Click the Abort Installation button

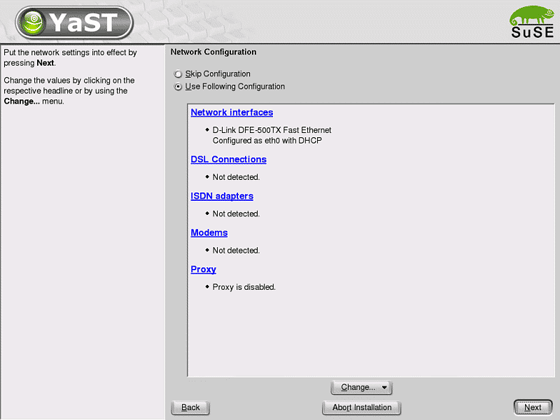coord(361,408)
